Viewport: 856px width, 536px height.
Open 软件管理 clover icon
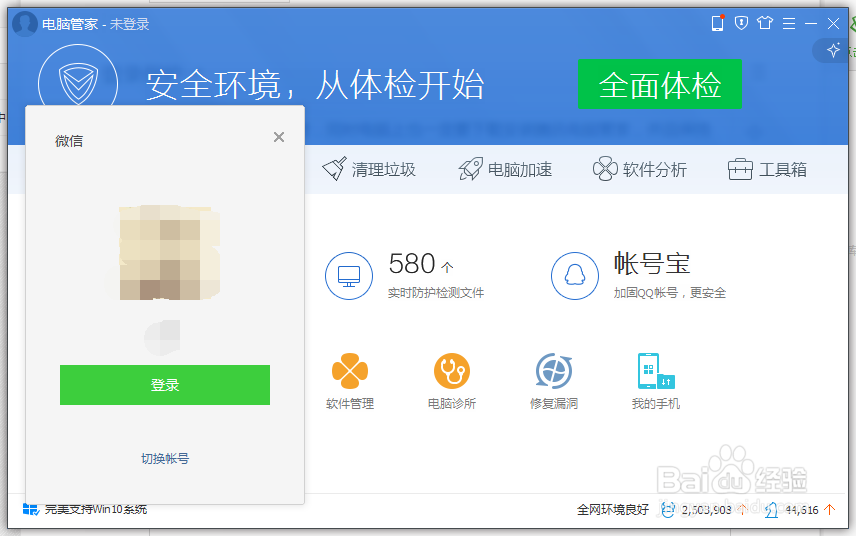tap(350, 371)
